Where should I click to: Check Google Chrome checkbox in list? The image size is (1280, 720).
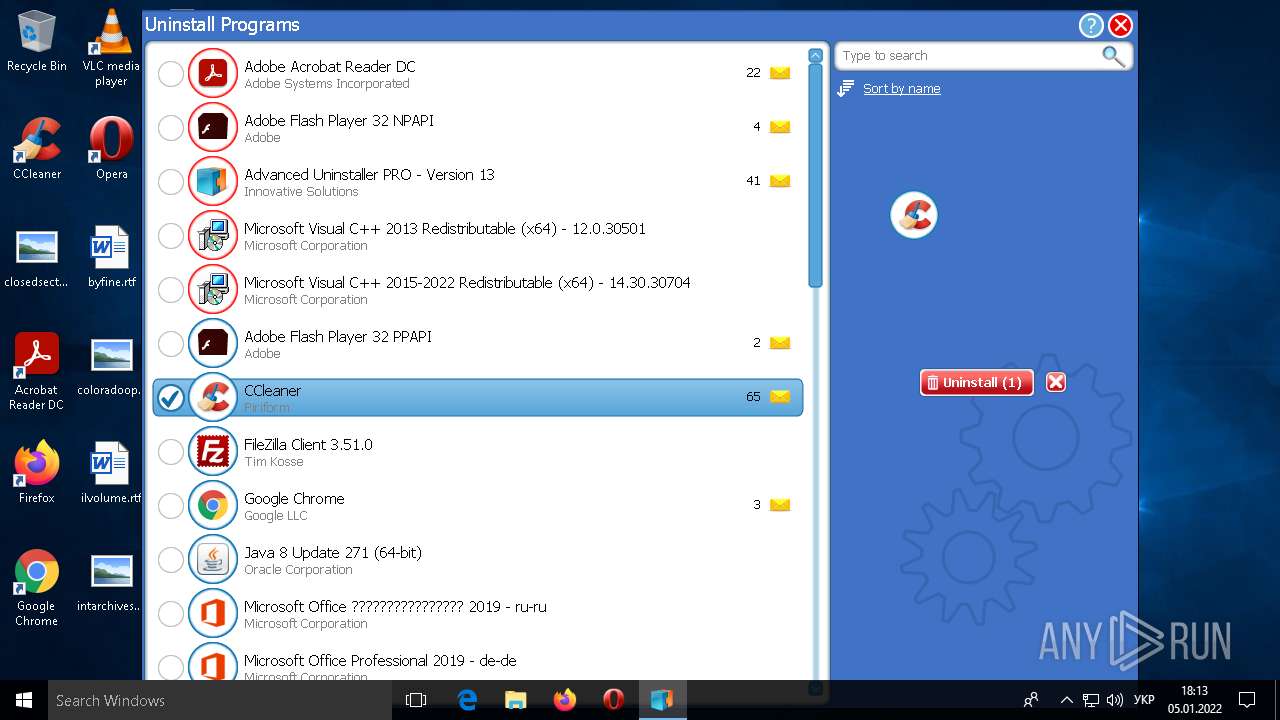click(171, 505)
